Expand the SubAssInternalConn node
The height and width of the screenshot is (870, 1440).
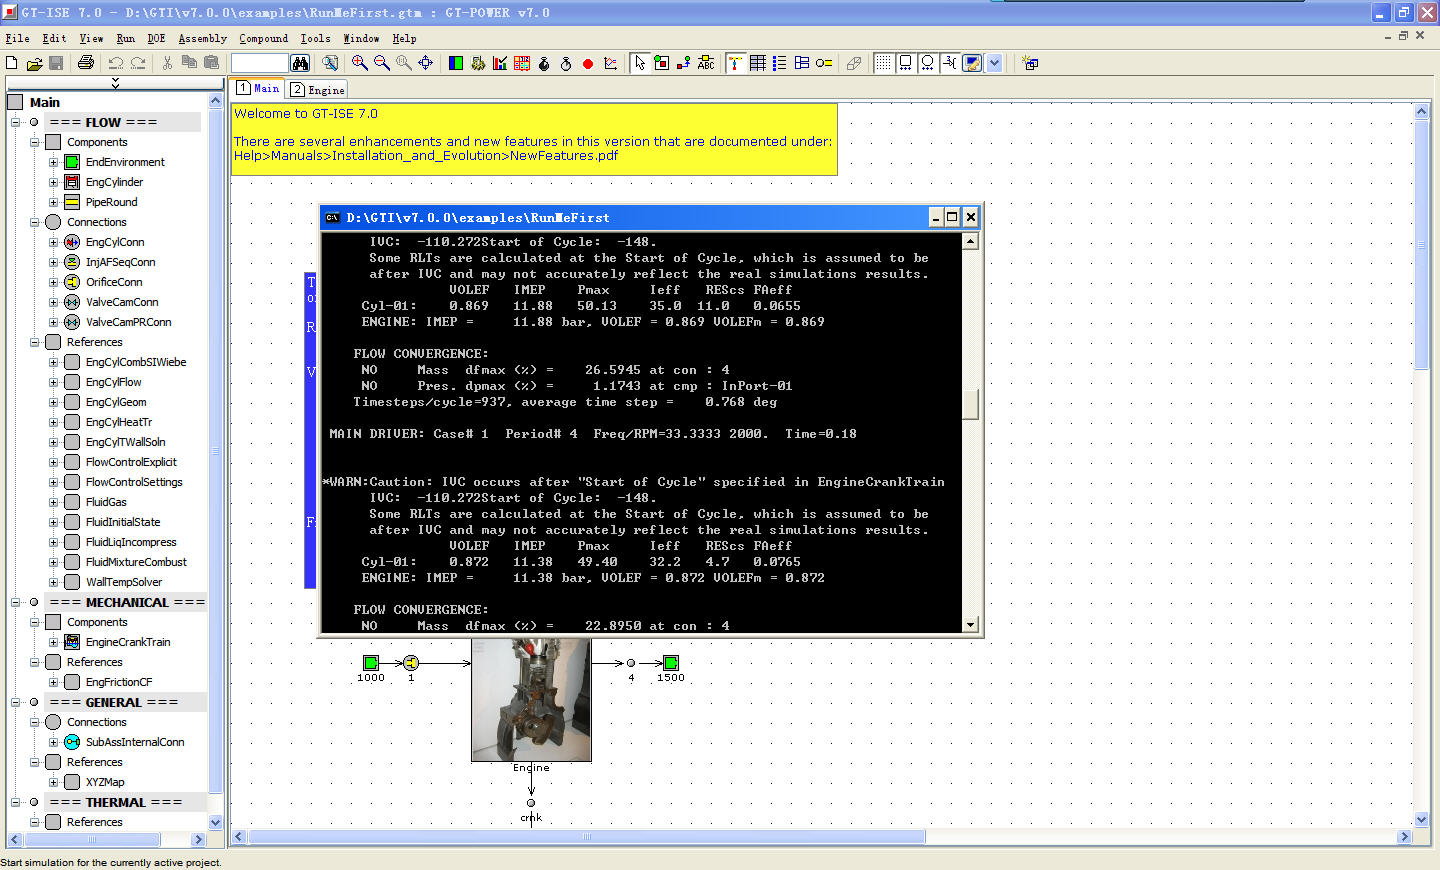[53, 742]
